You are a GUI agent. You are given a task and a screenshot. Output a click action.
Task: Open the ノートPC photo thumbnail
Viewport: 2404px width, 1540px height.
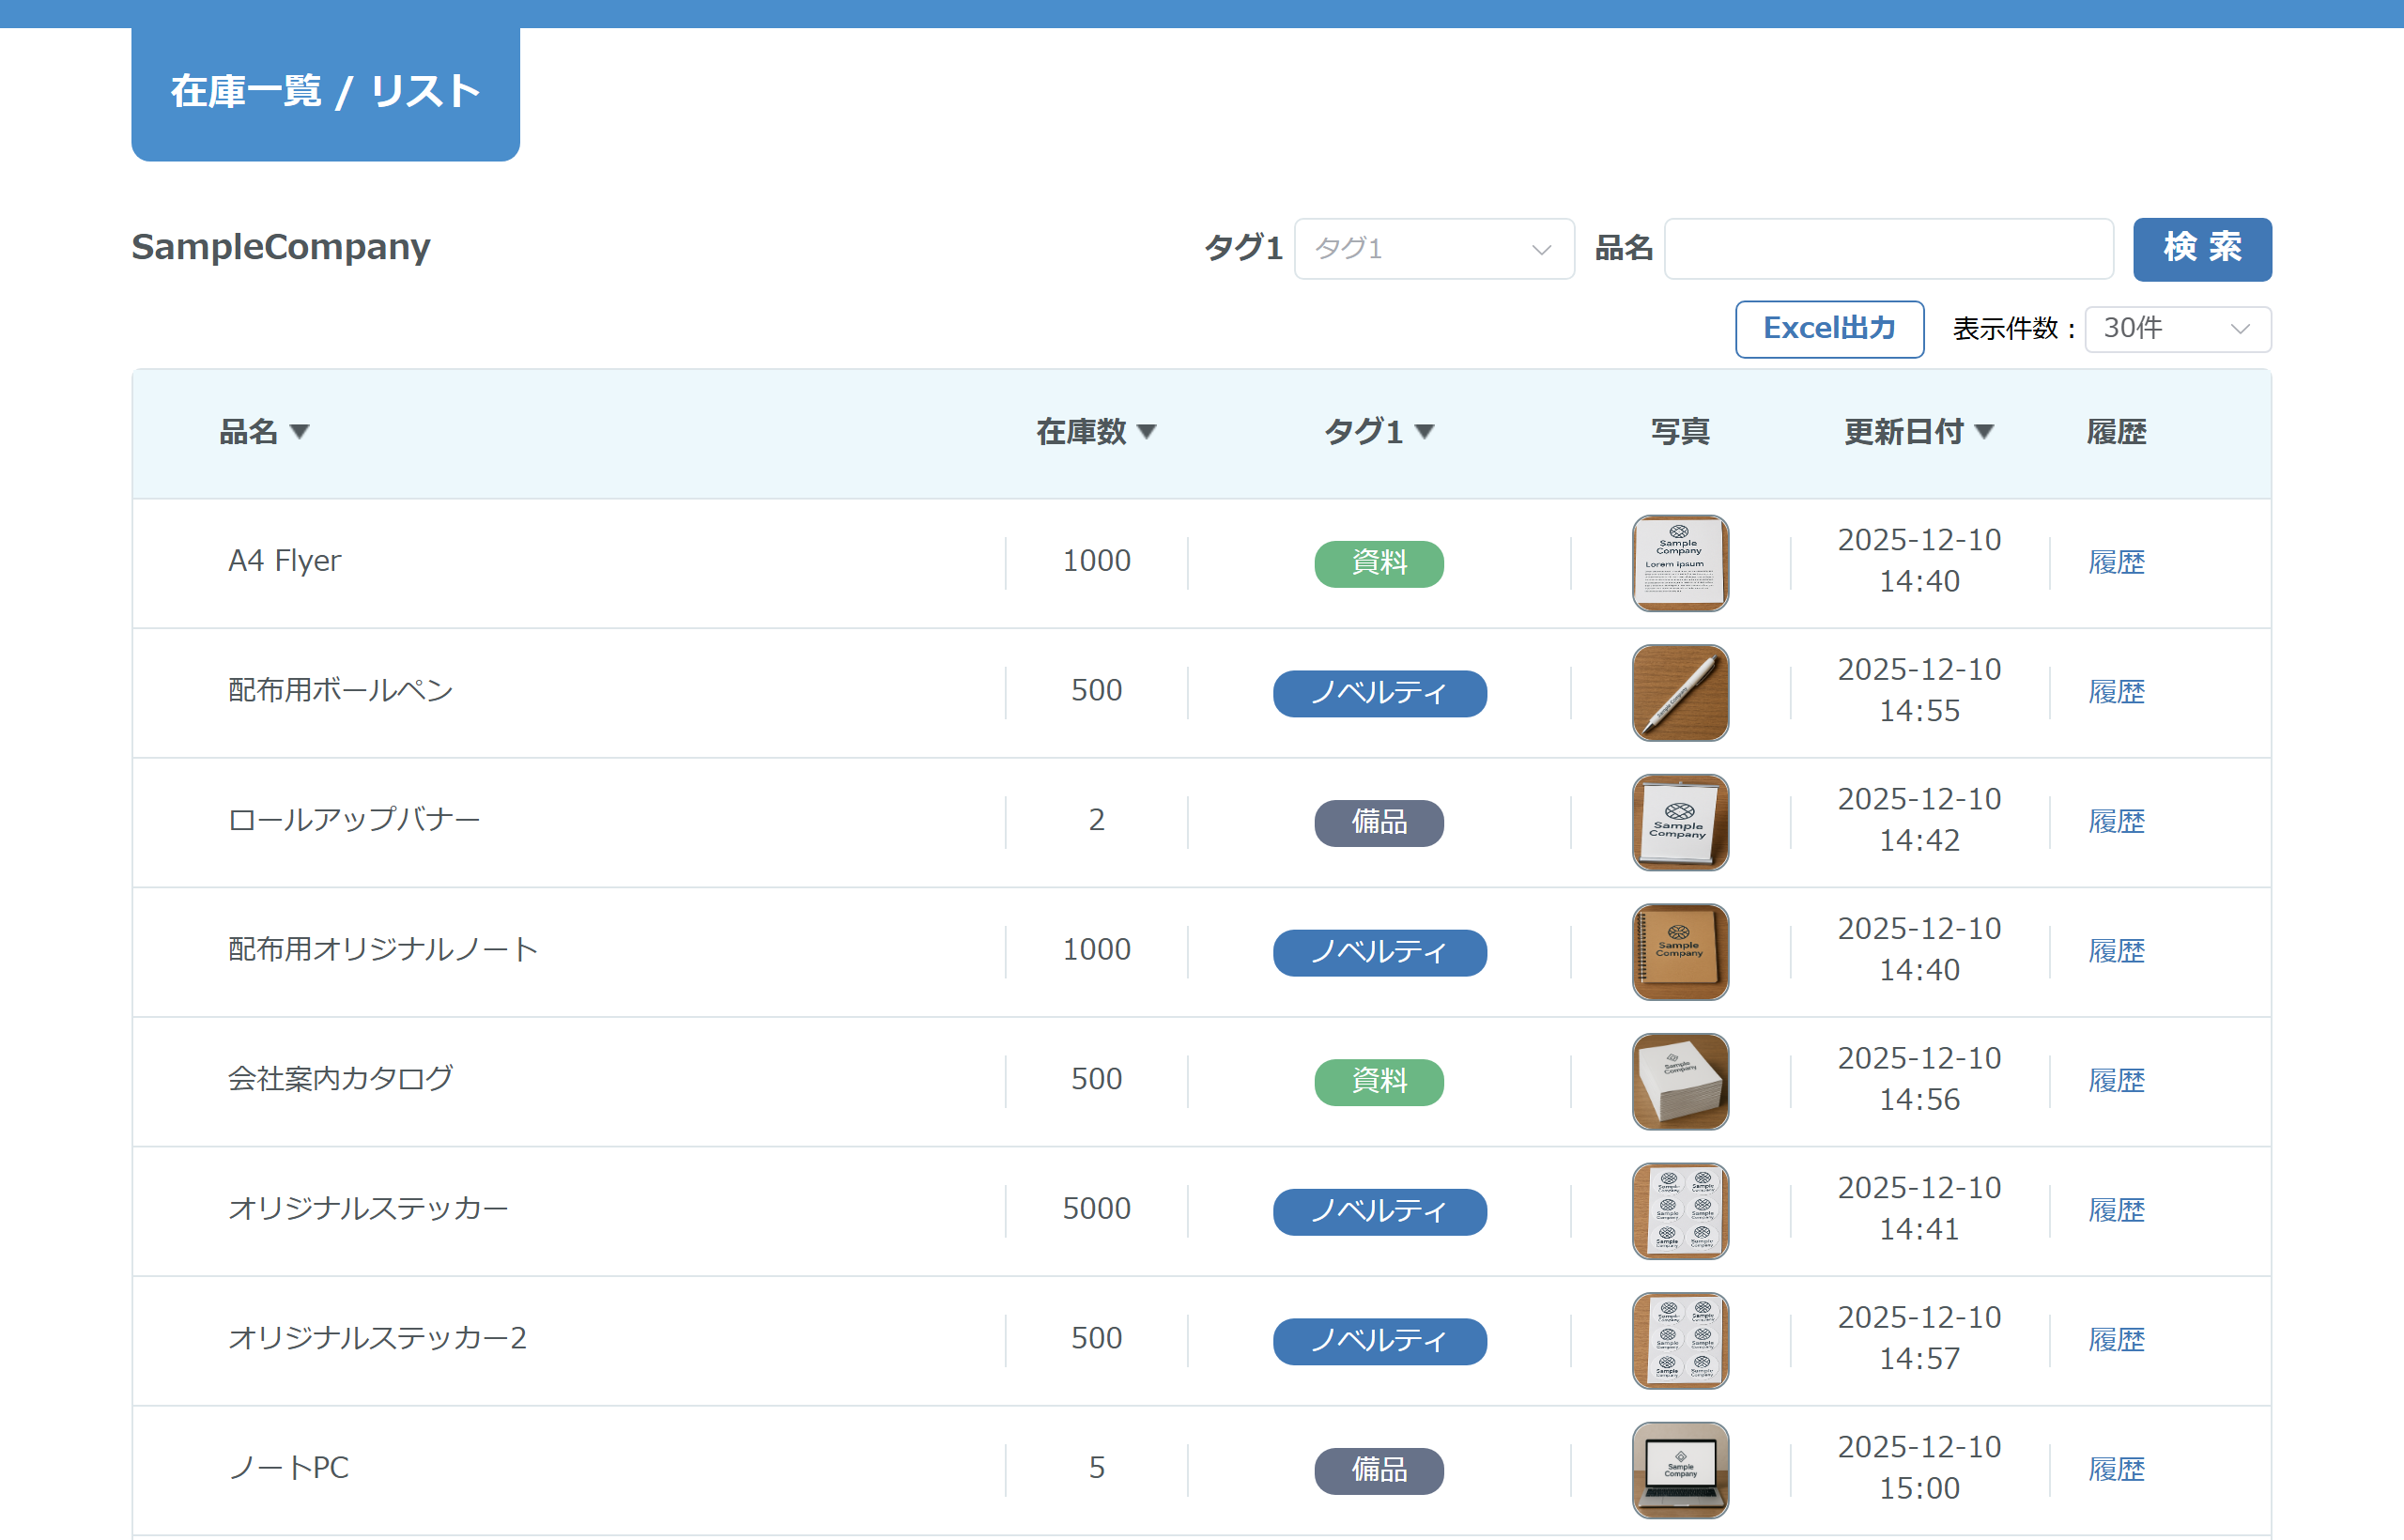(x=1680, y=1470)
